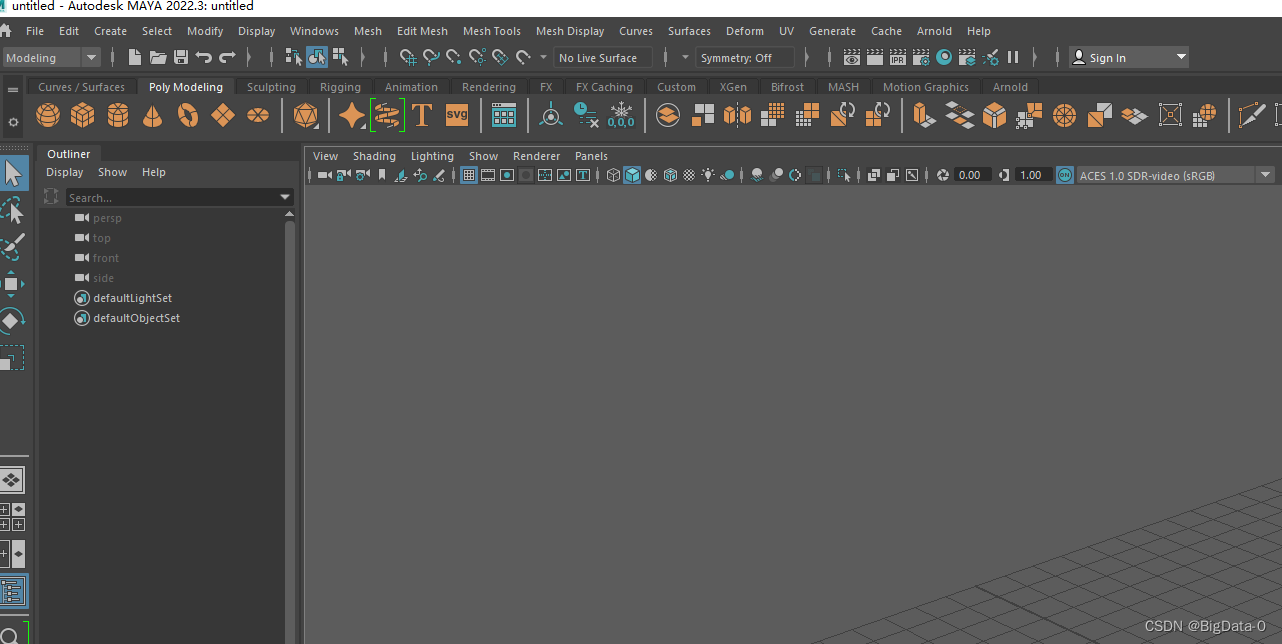The image size is (1282, 644).
Task: Open the shelf options gear menu
Action: click(x=13, y=122)
